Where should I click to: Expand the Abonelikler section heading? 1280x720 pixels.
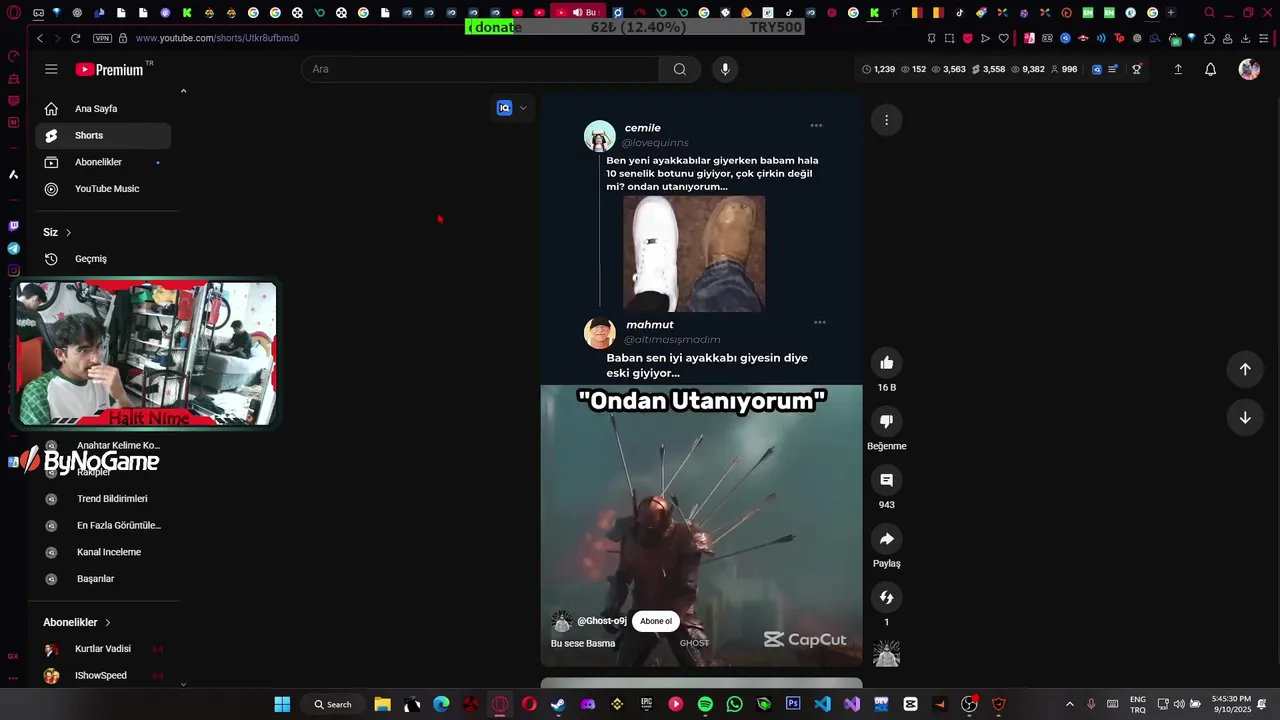pos(77,622)
